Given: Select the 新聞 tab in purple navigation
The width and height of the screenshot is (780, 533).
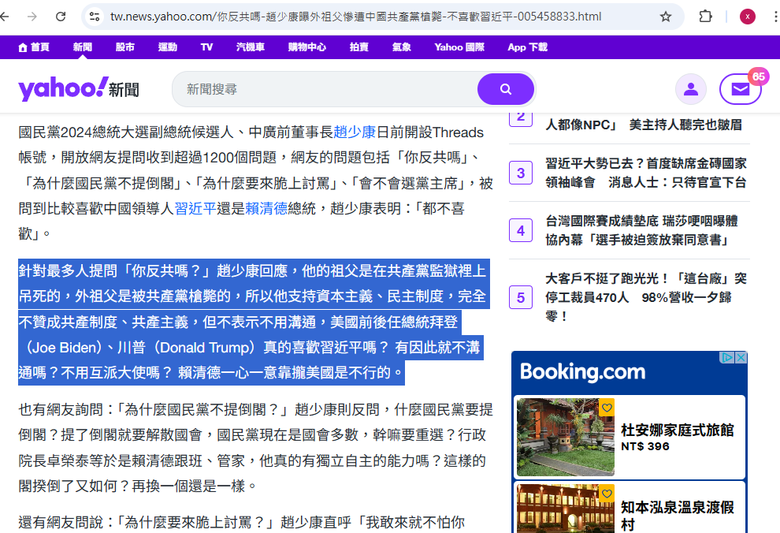Looking at the screenshot, I should 83,47.
